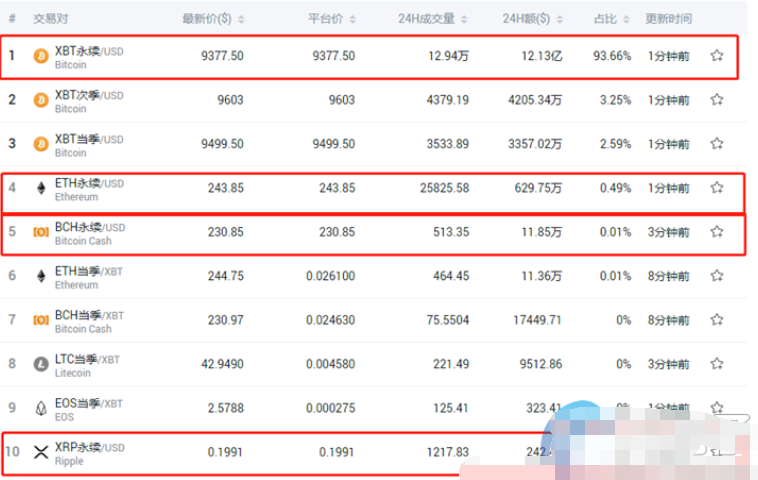The height and width of the screenshot is (480, 758).
Task: Click the EOS icon in EOS当季/XBT row
Action: (41, 408)
